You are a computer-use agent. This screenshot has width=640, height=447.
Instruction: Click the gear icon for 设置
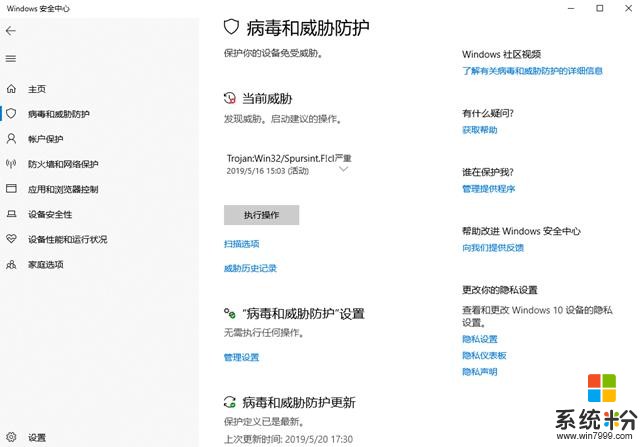pos(11,437)
